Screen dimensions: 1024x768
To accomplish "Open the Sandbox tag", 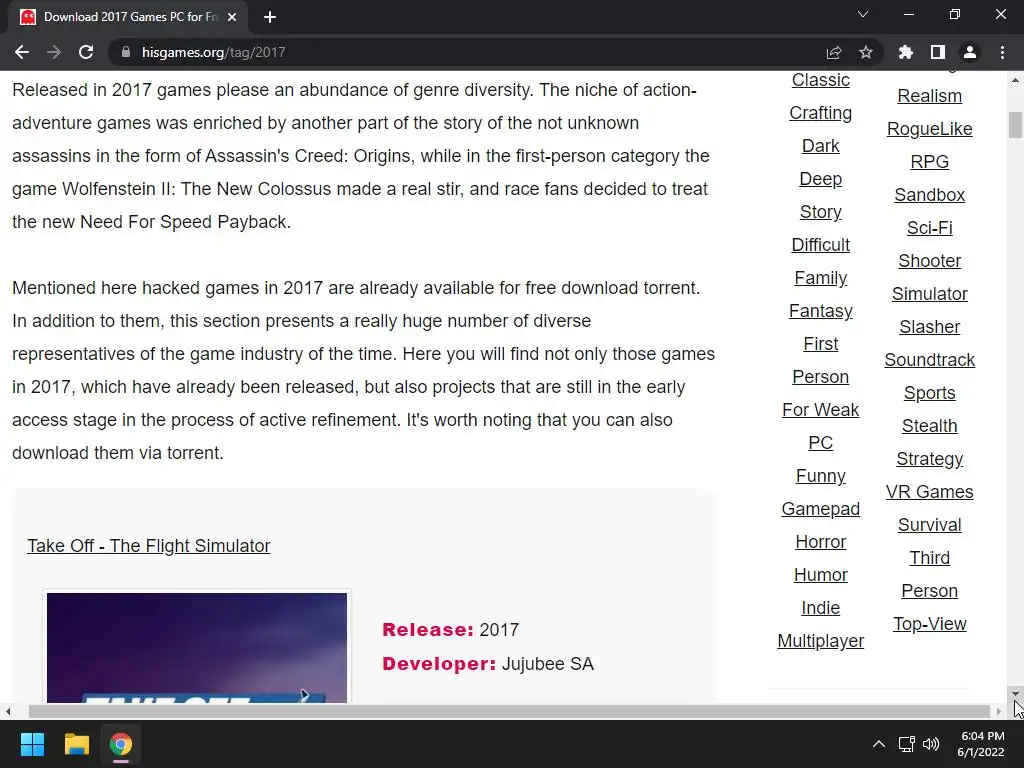I will (930, 195).
